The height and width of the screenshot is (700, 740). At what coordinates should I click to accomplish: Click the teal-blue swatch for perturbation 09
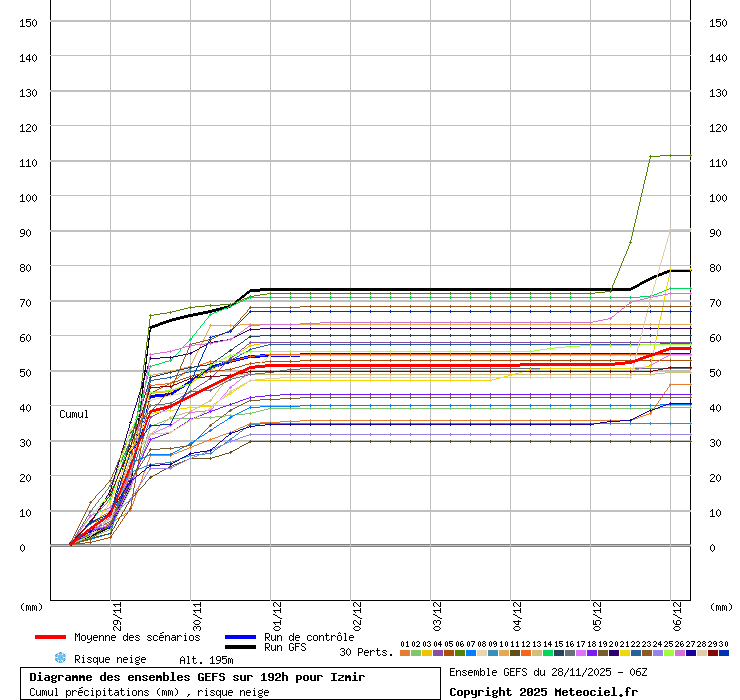coord(493,653)
